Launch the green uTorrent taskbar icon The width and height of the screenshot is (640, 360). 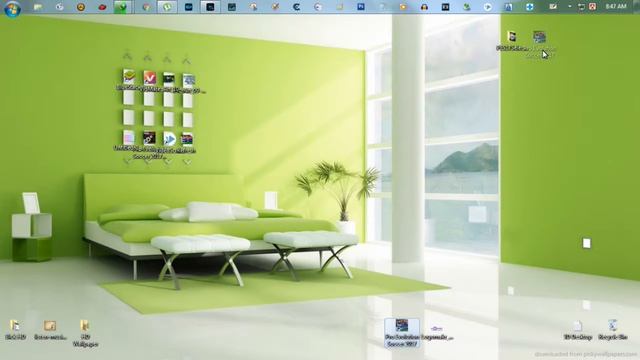click(x=167, y=7)
